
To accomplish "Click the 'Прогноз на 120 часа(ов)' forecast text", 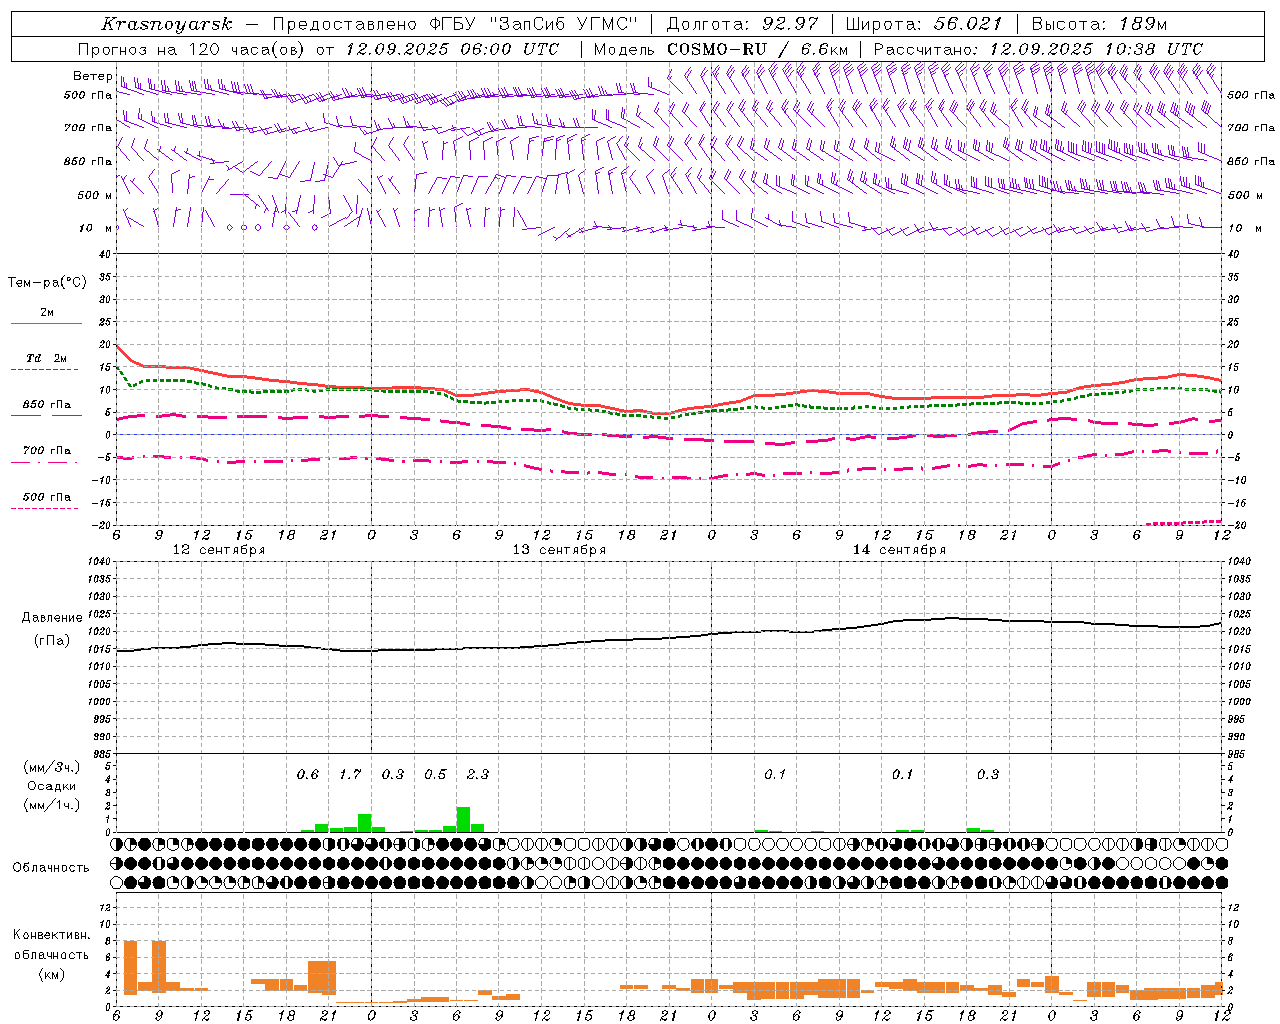I will click(192, 49).
